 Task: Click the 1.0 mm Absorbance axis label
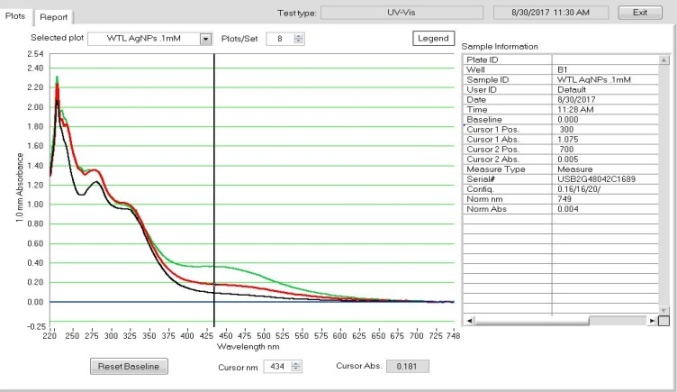[19, 187]
